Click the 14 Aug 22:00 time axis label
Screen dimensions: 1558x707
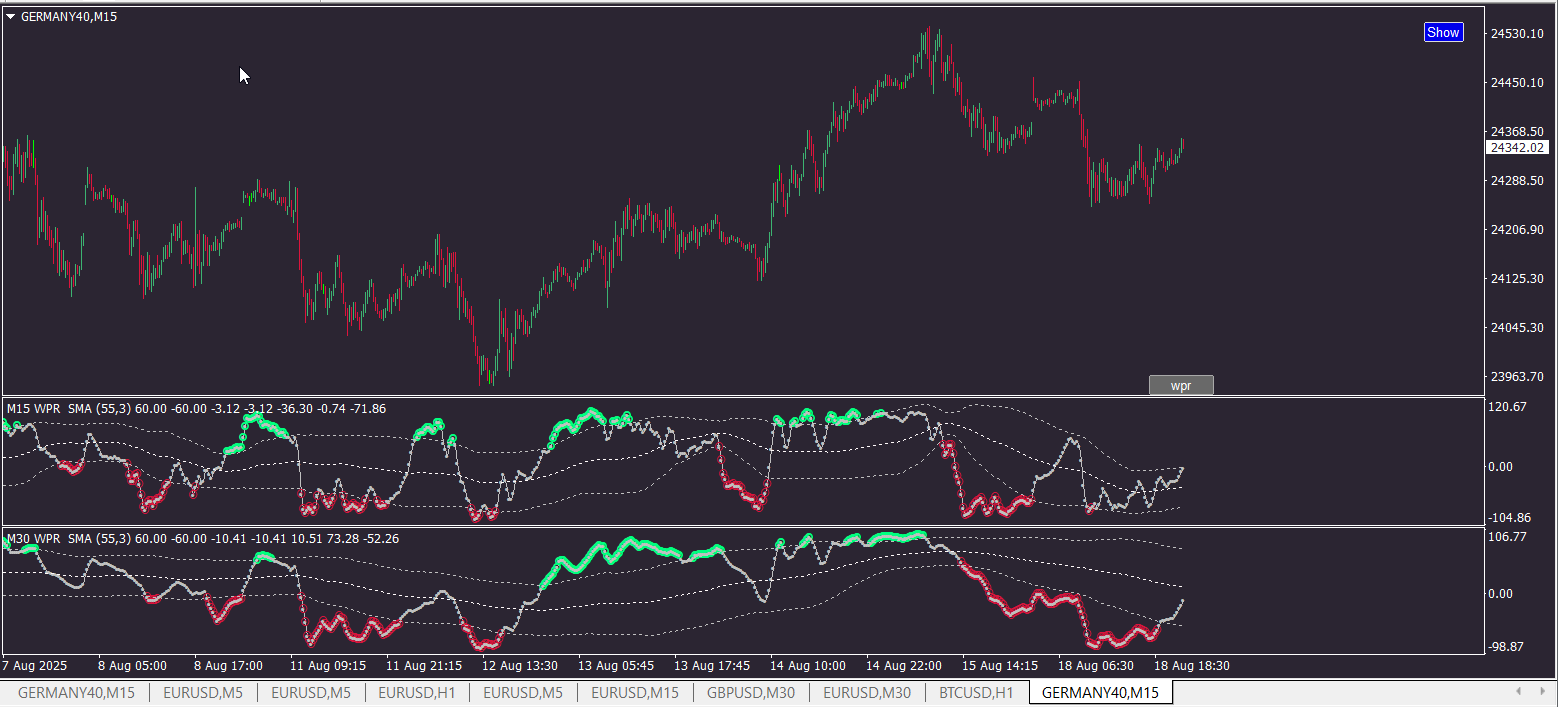[x=904, y=665]
